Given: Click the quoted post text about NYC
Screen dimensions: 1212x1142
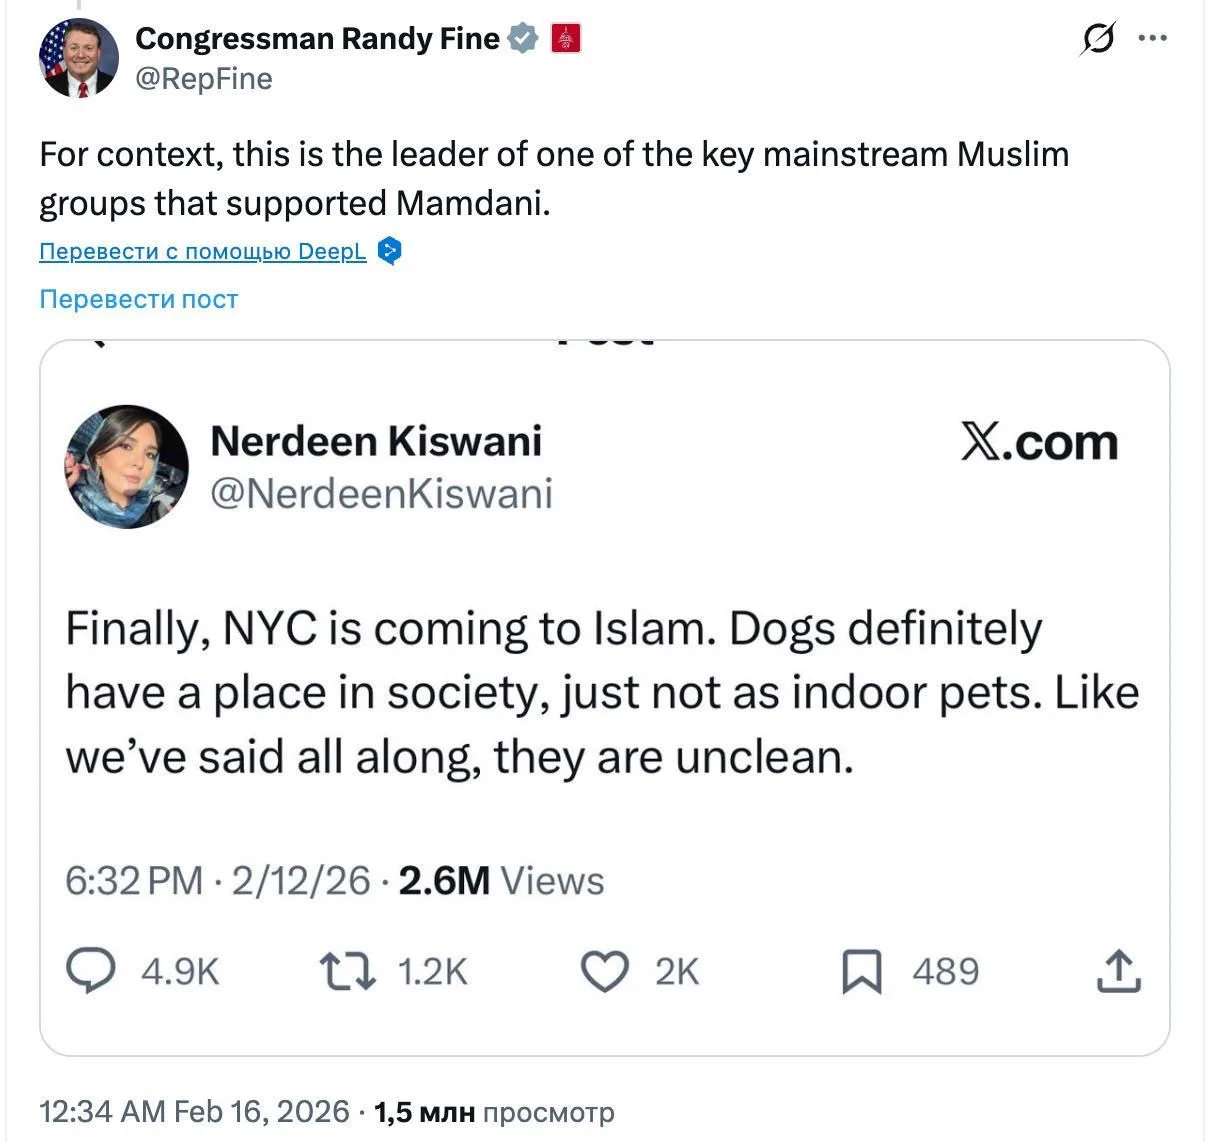Looking at the screenshot, I should point(602,693).
